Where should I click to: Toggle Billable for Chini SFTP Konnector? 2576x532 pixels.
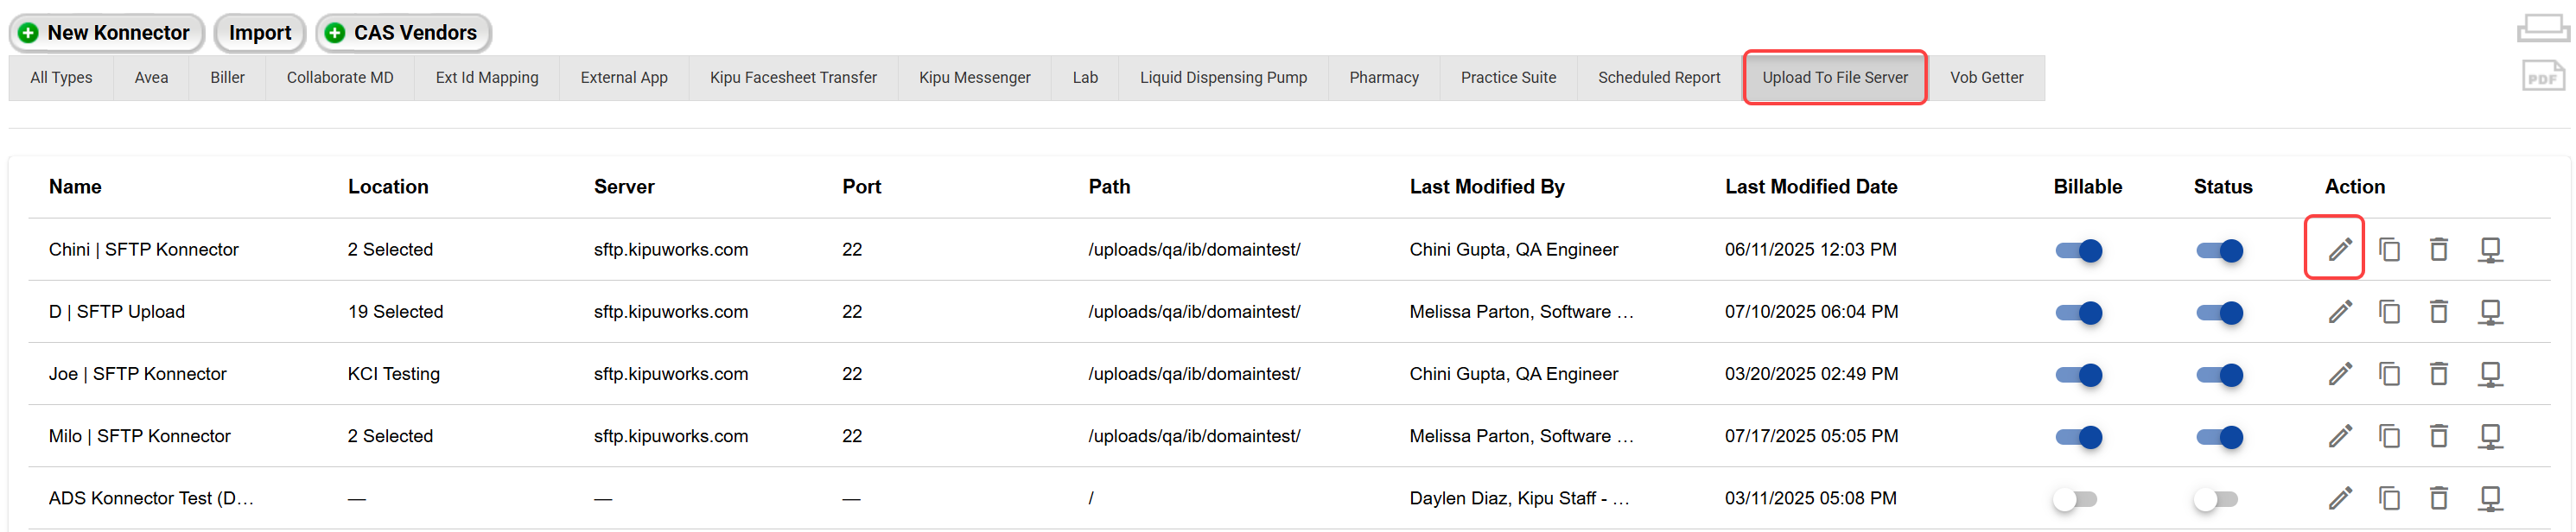coord(2078,250)
